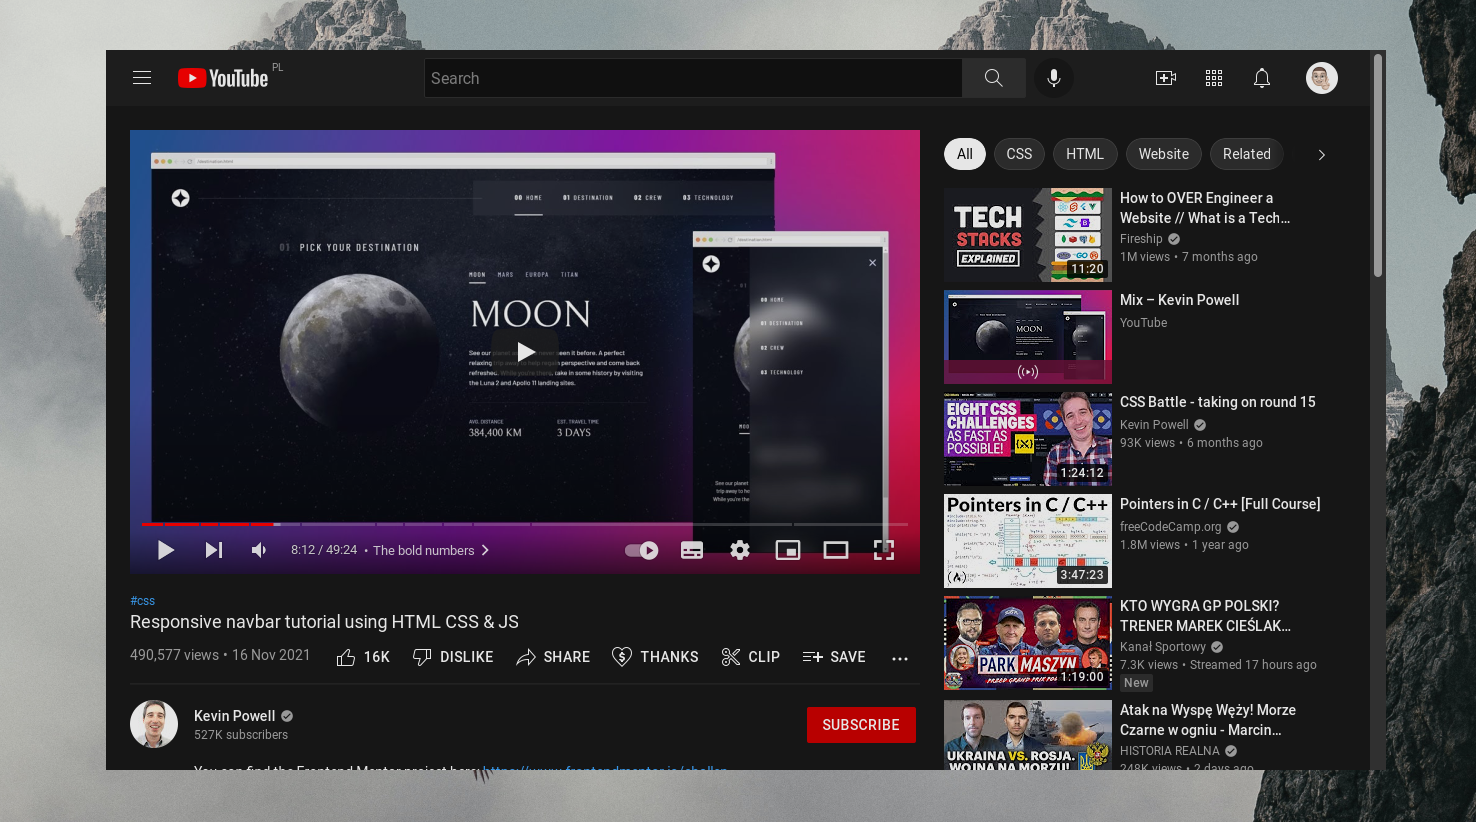
Task: Open the more actions three-dot menu
Action: [x=900, y=658]
